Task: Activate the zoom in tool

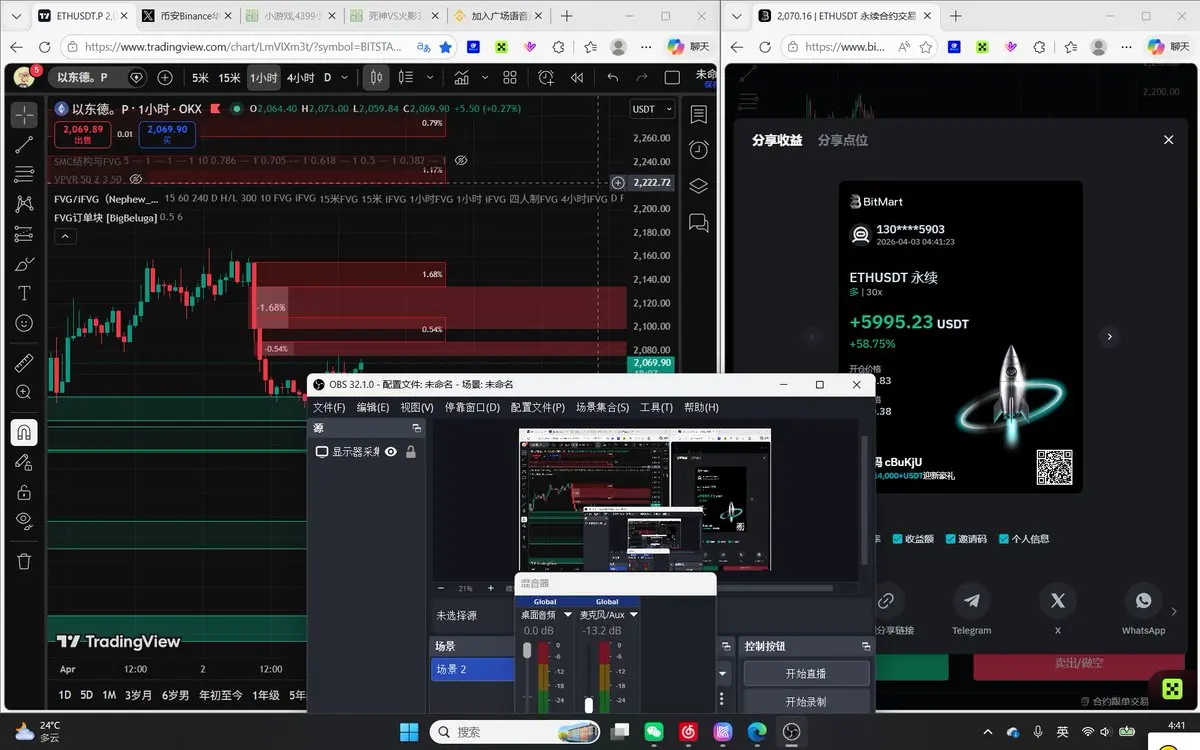Action: [24, 392]
